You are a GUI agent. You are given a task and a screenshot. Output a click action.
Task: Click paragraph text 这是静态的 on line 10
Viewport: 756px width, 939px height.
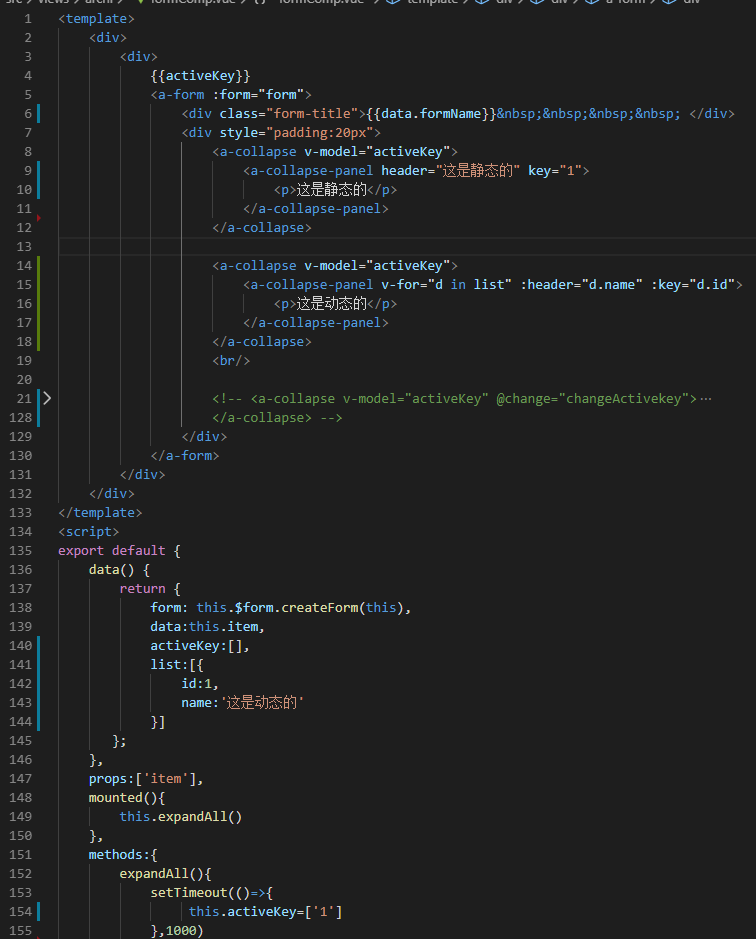[x=331, y=190]
